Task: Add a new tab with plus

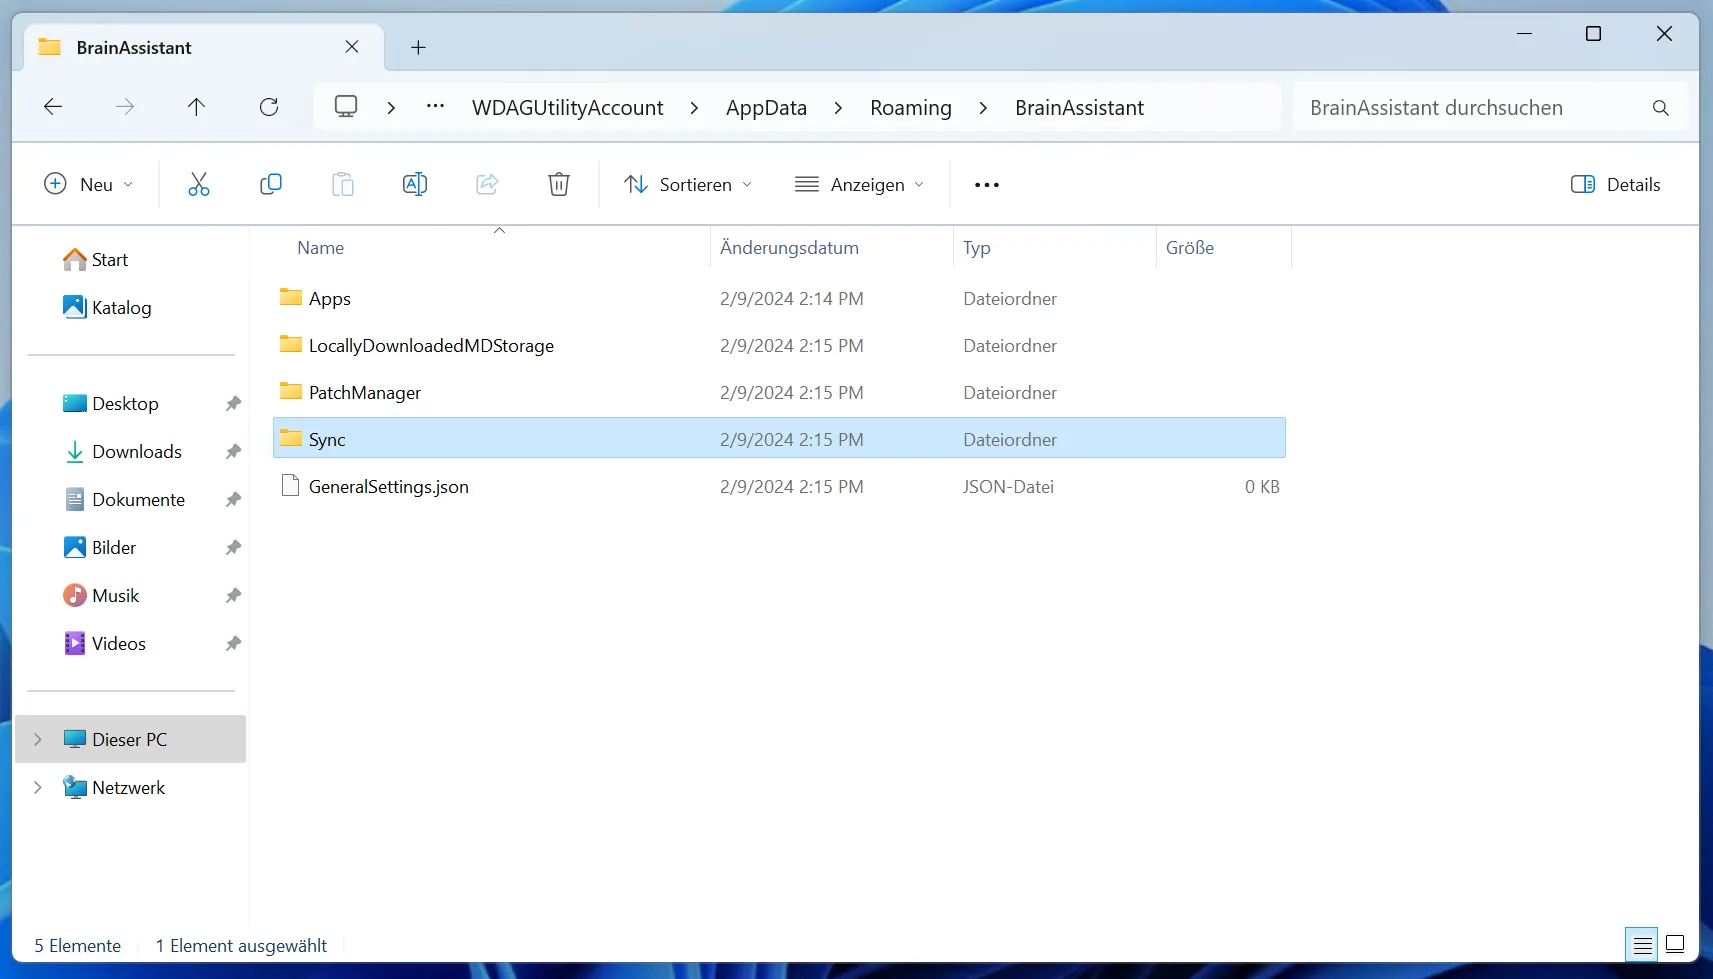Action: tap(419, 47)
